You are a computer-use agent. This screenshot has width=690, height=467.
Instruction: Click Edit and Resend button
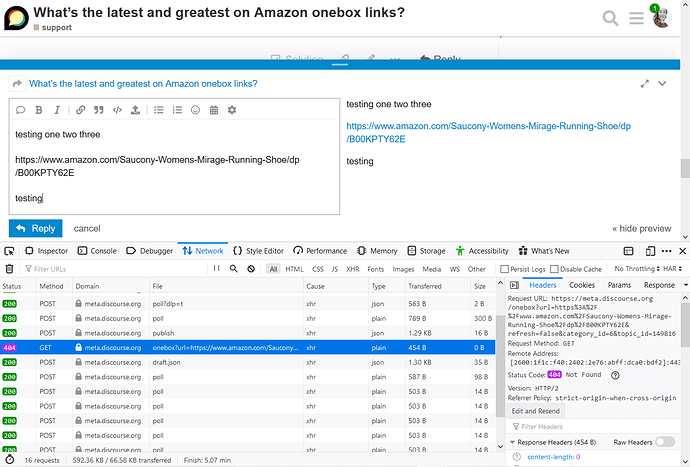tap(536, 411)
